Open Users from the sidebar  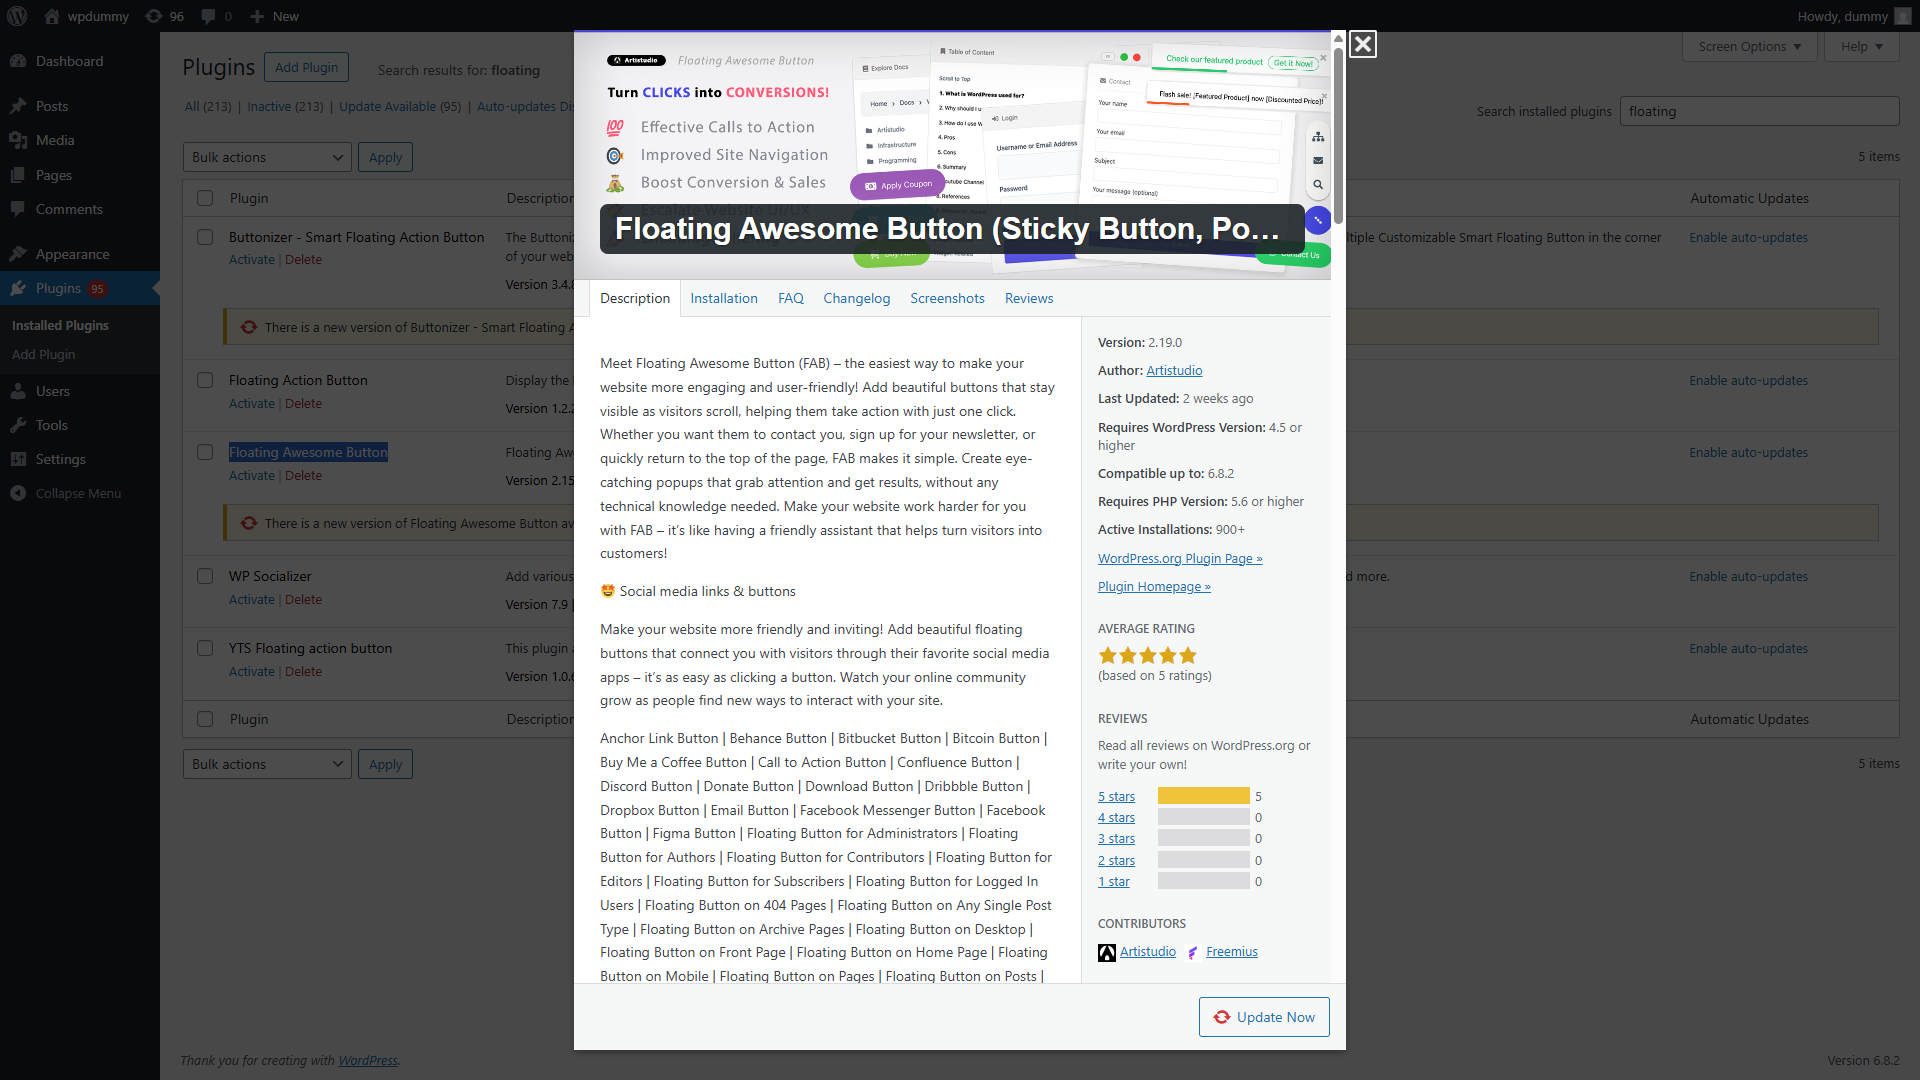tap(53, 391)
